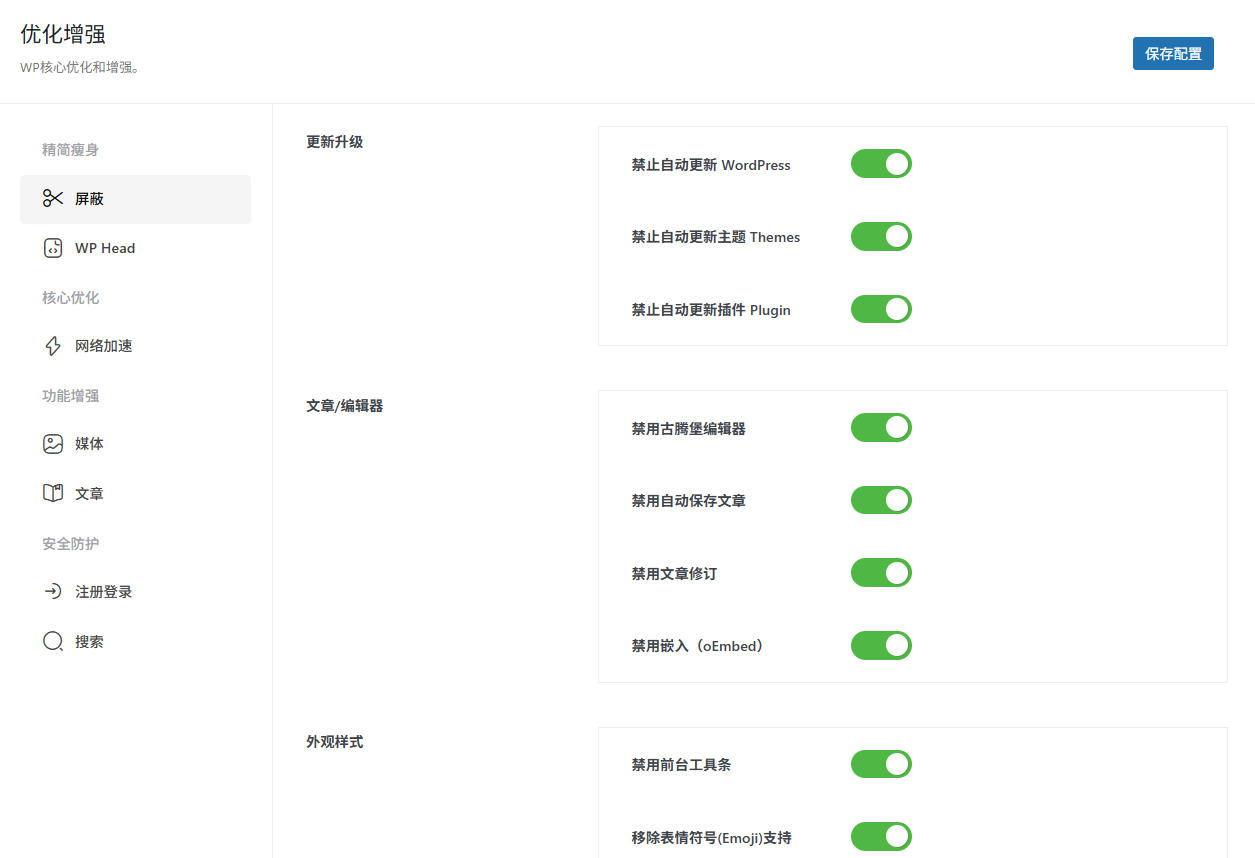Screen dimensions: 1255x858
Task: Disable 禁止自动更新主题 Themes switch
Action: coord(881,237)
